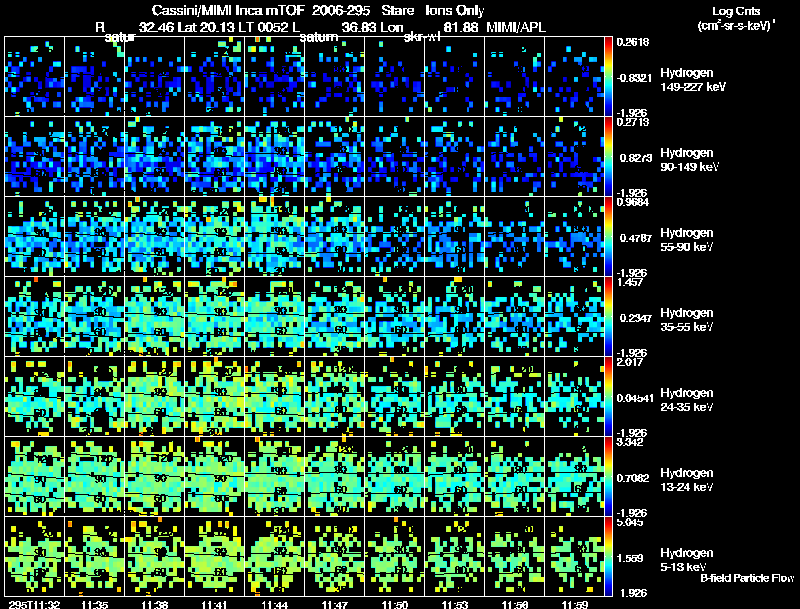The height and width of the screenshot is (609, 800).
Task: Select the Hydrogen 5-13 keV panel at 11:47
Action: 335,556
